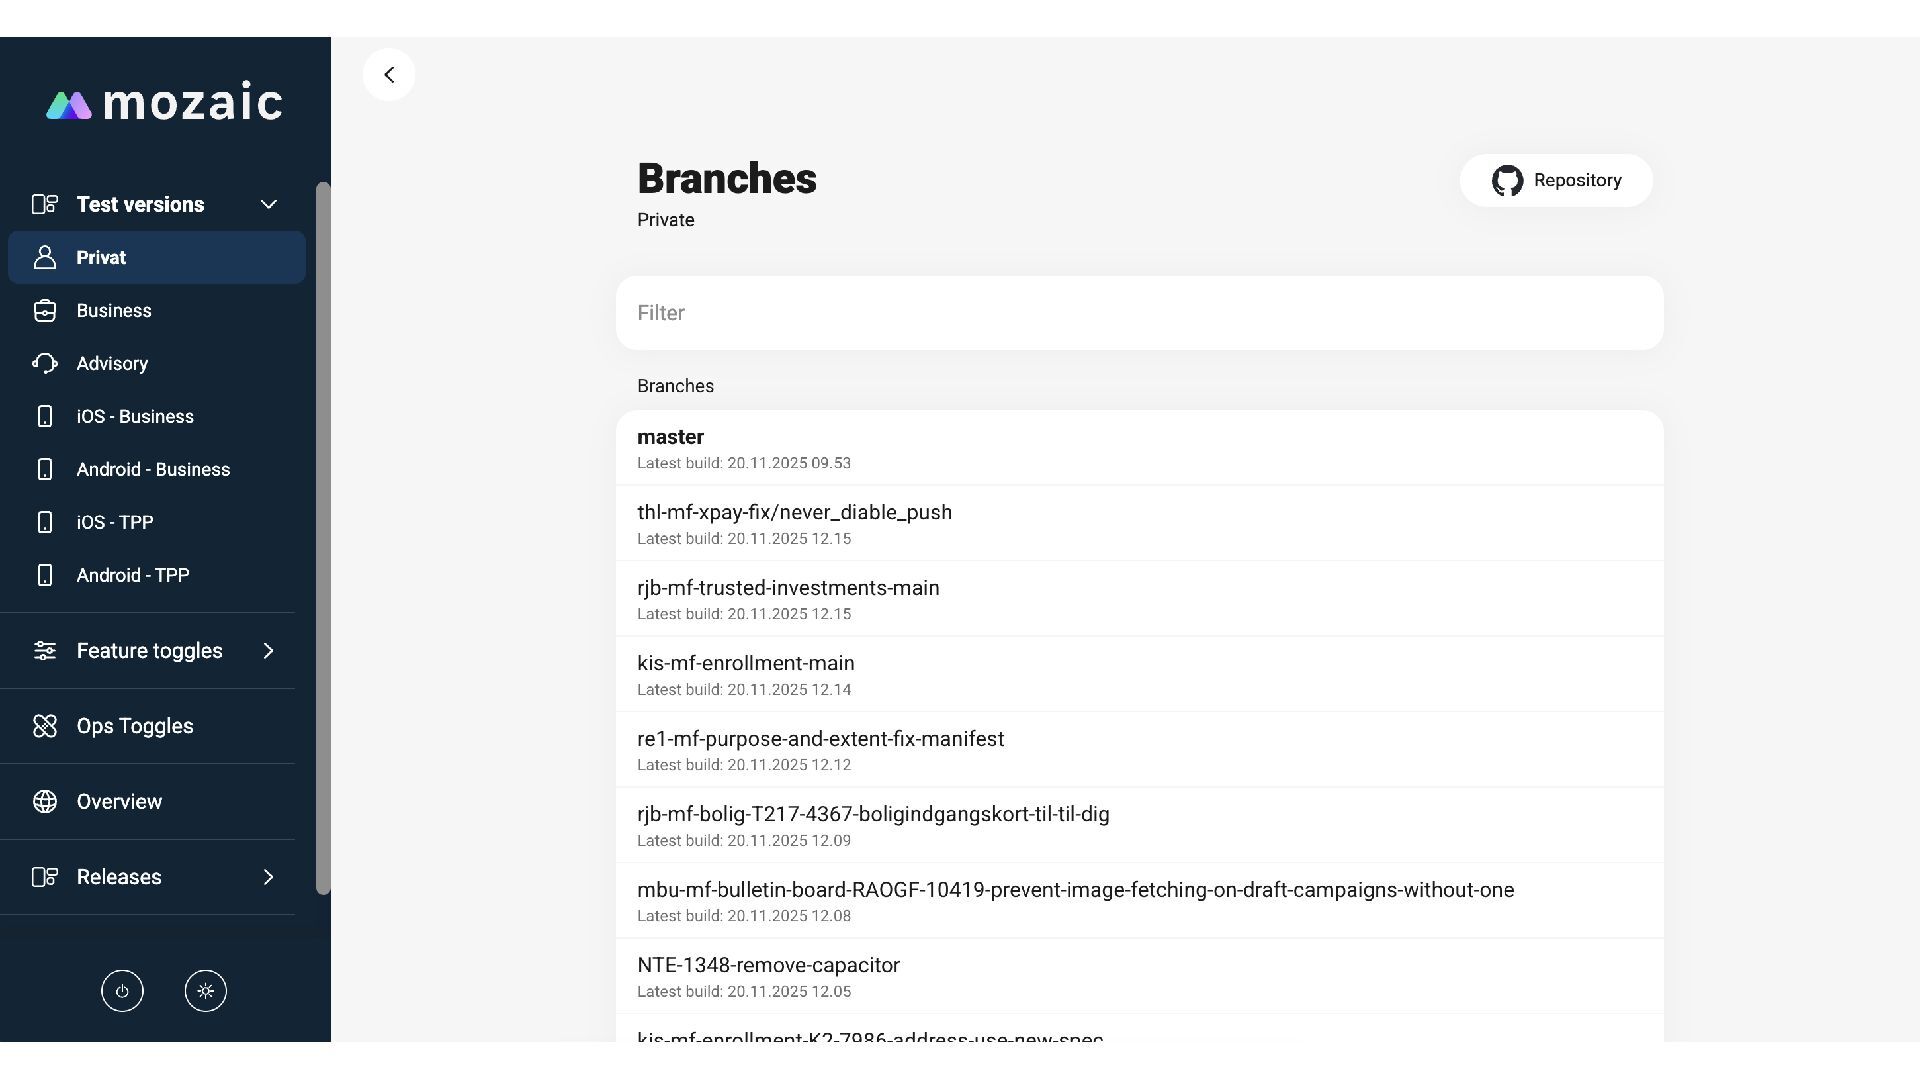
Task: Click the sidebar vertical scrollbar
Action: tap(323, 538)
